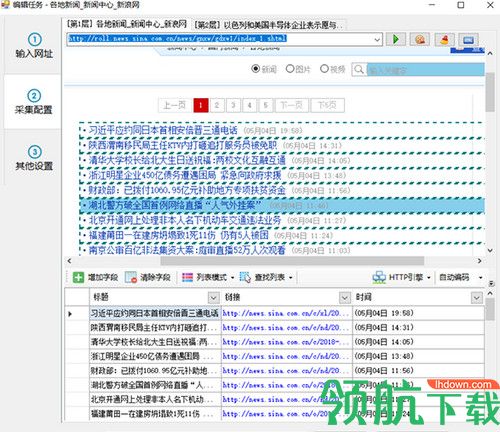
Task: Select table cell 习近平应约同日本首相安倍晋三通电话
Action: pyautogui.click(x=155, y=313)
